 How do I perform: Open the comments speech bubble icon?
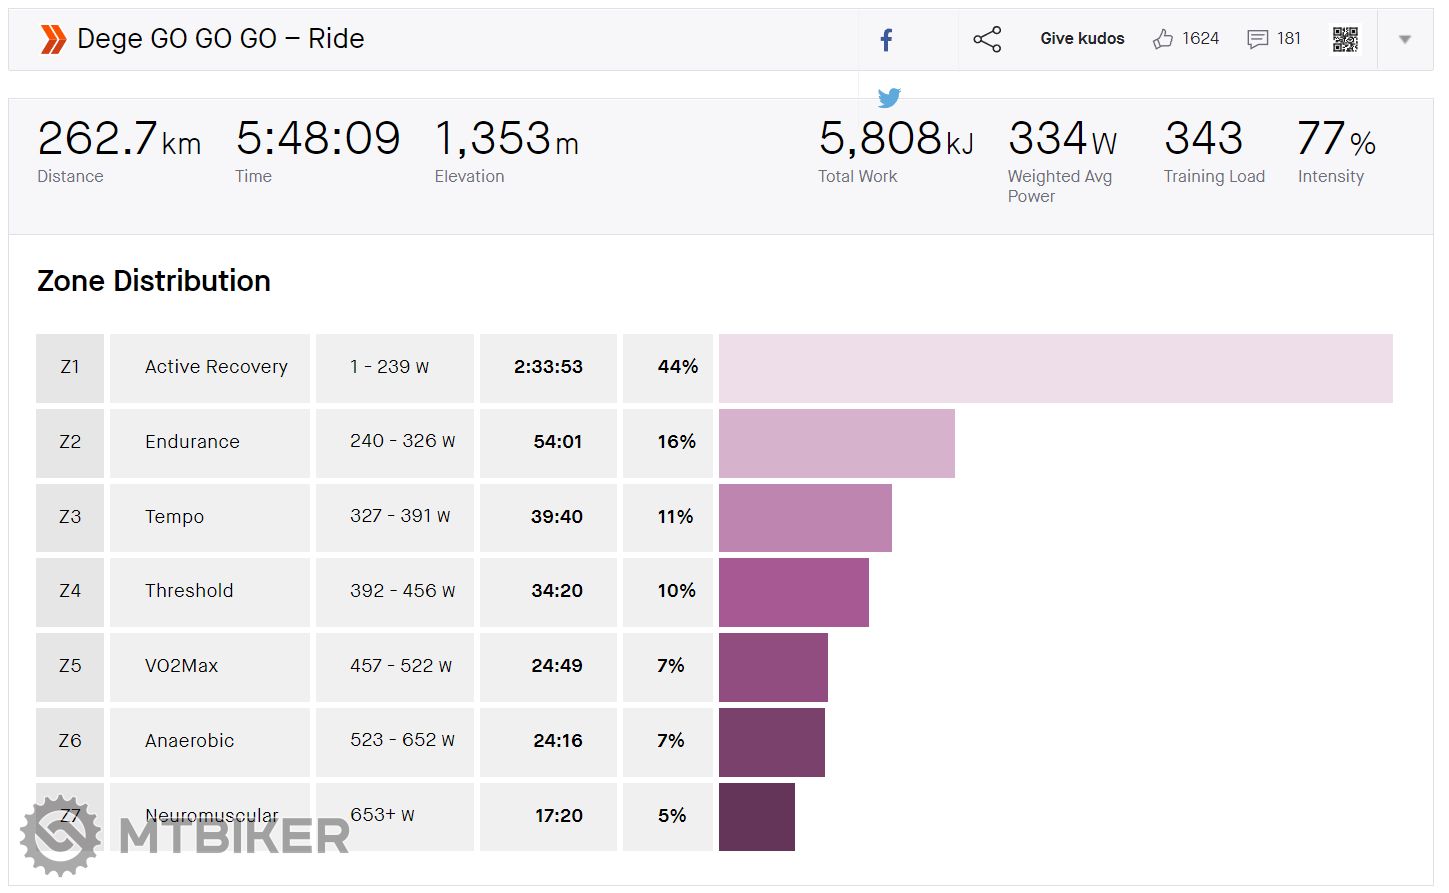point(1257,39)
